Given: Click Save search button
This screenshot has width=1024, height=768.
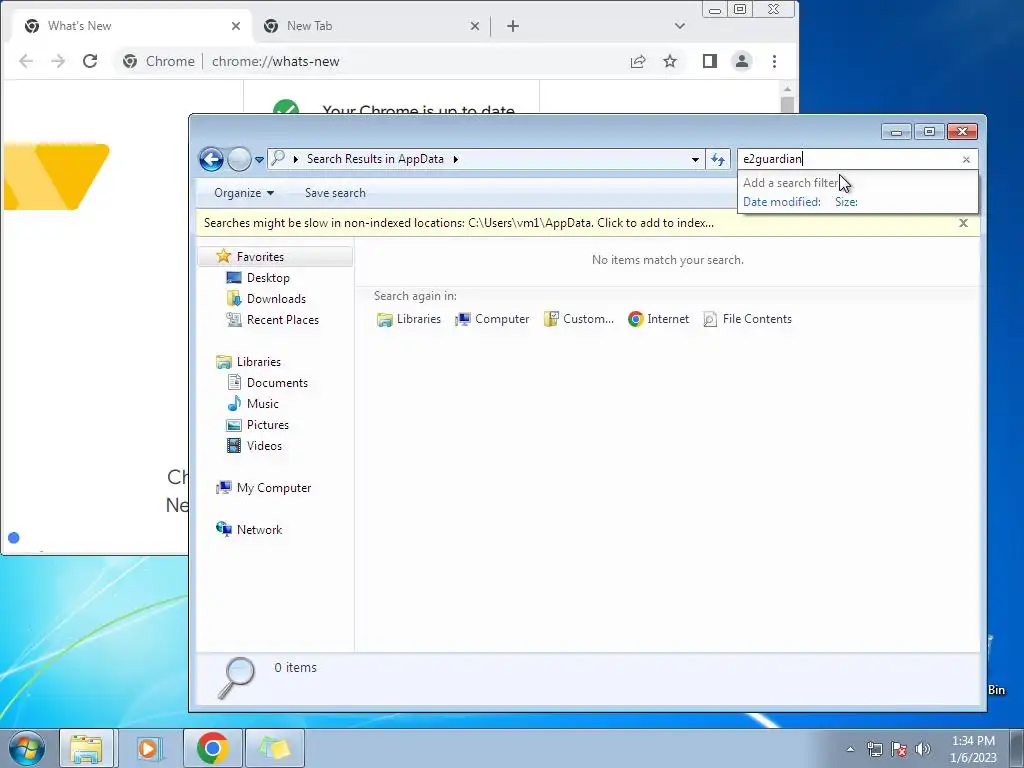Looking at the screenshot, I should coord(335,193).
